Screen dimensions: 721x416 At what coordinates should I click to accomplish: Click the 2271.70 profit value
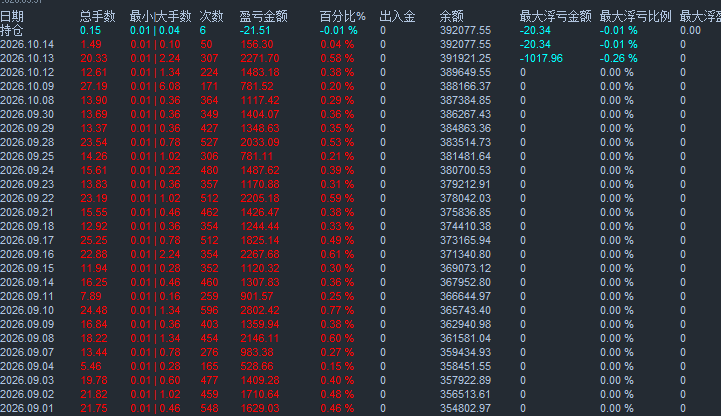click(x=260, y=58)
